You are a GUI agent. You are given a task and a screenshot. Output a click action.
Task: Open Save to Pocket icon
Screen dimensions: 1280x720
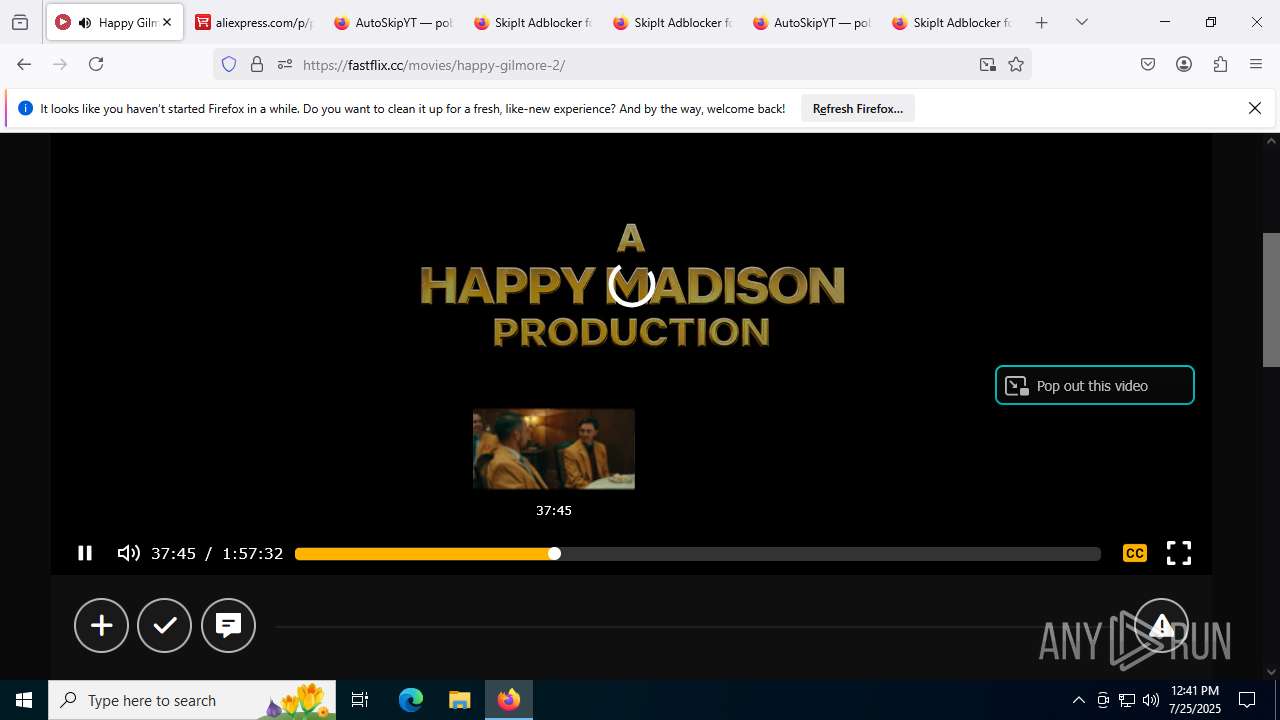(x=1148, y=64)
